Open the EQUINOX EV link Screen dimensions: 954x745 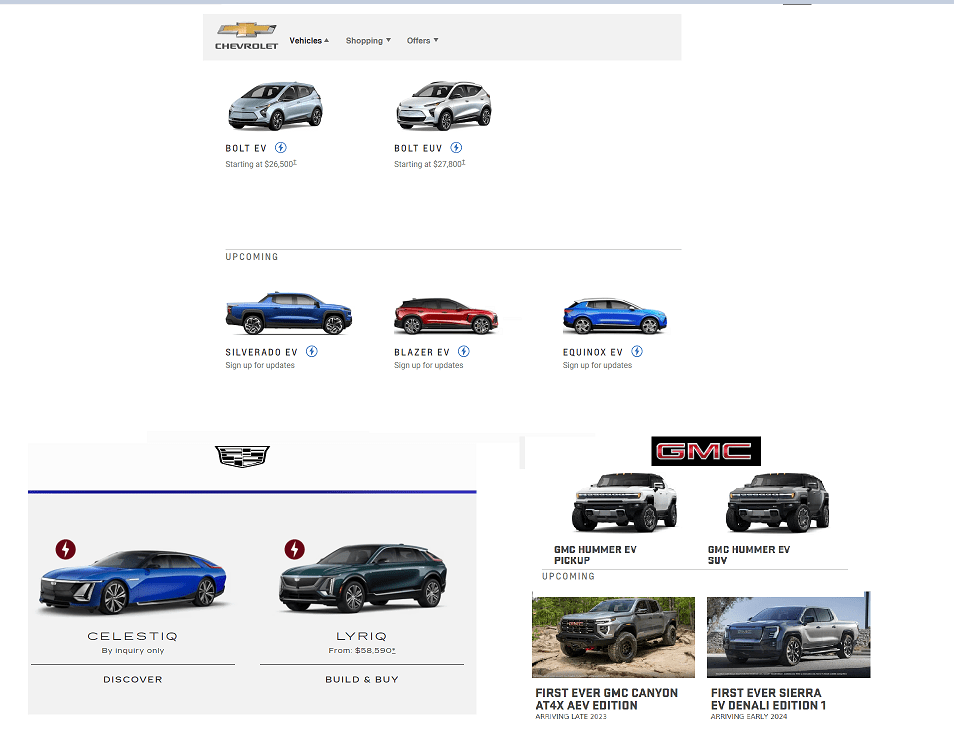(593, 352)
